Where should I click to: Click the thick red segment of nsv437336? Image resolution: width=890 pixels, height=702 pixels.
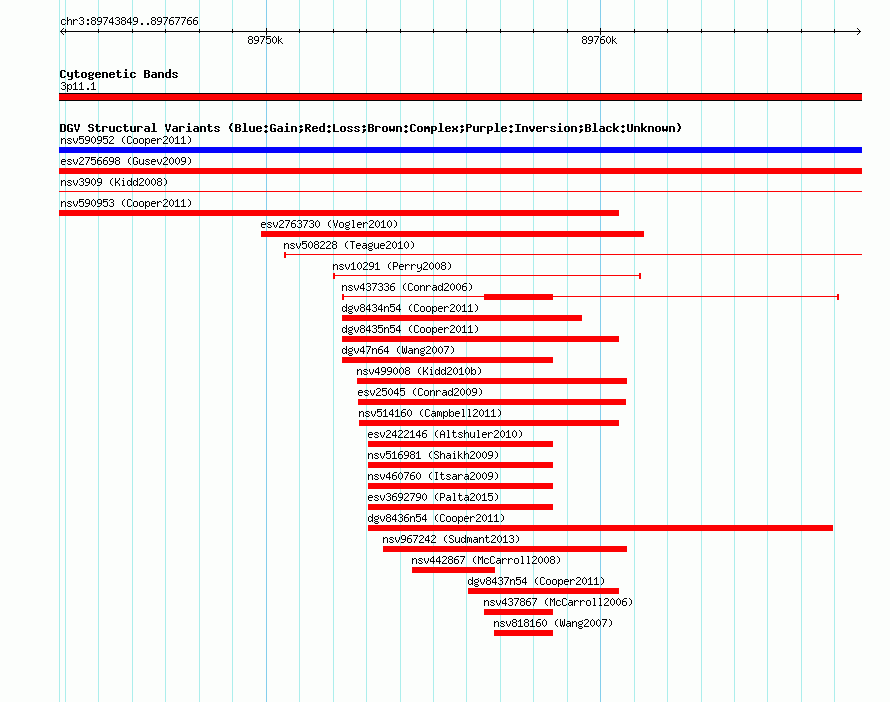tap(518, 297)
